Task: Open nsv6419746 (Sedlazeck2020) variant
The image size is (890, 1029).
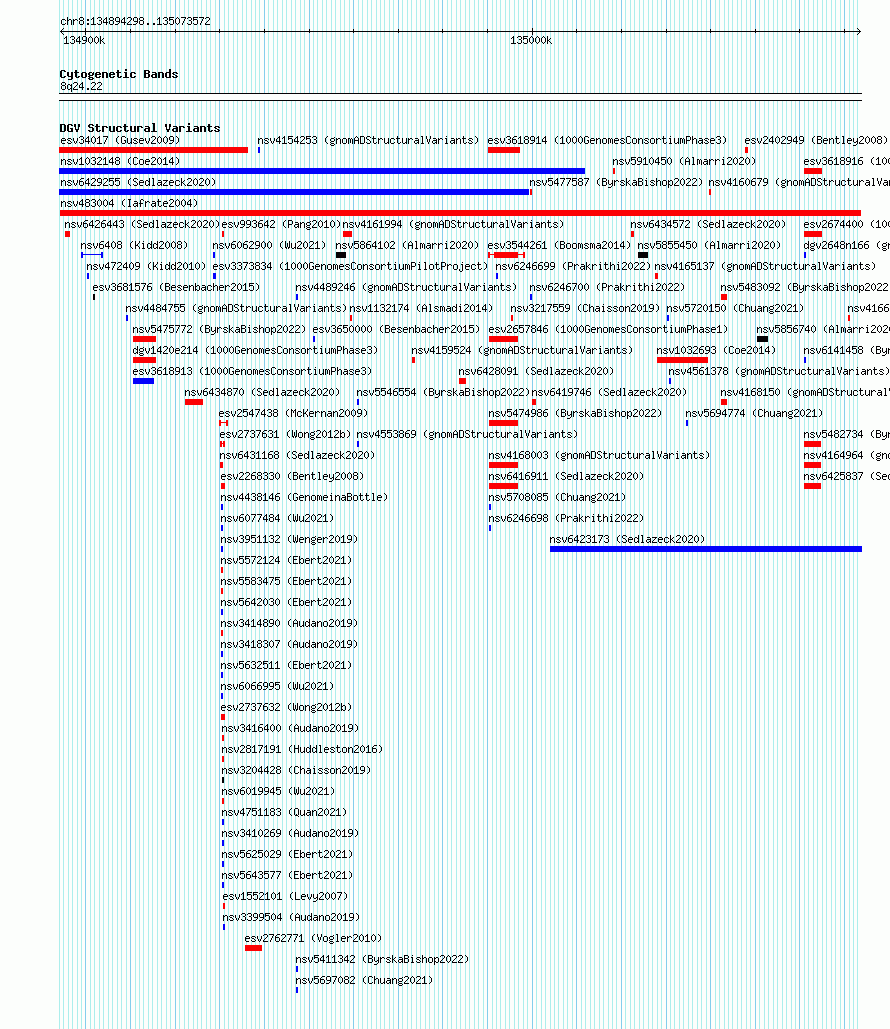Action: [x=609, y=392]
